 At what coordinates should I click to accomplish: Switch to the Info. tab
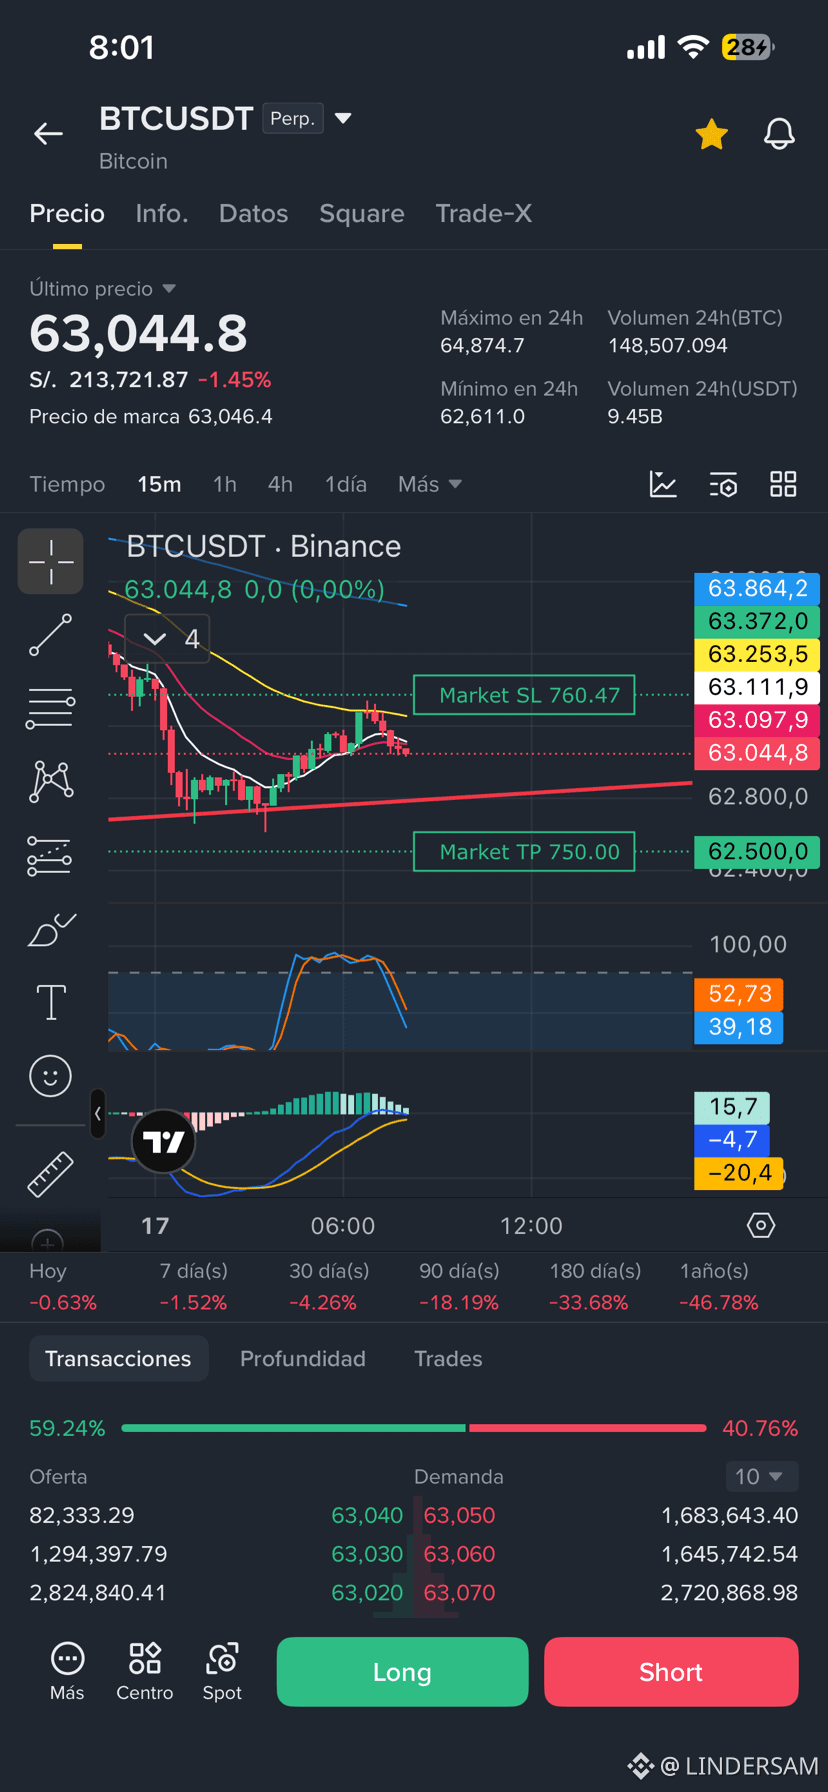[x=162, y=213]
